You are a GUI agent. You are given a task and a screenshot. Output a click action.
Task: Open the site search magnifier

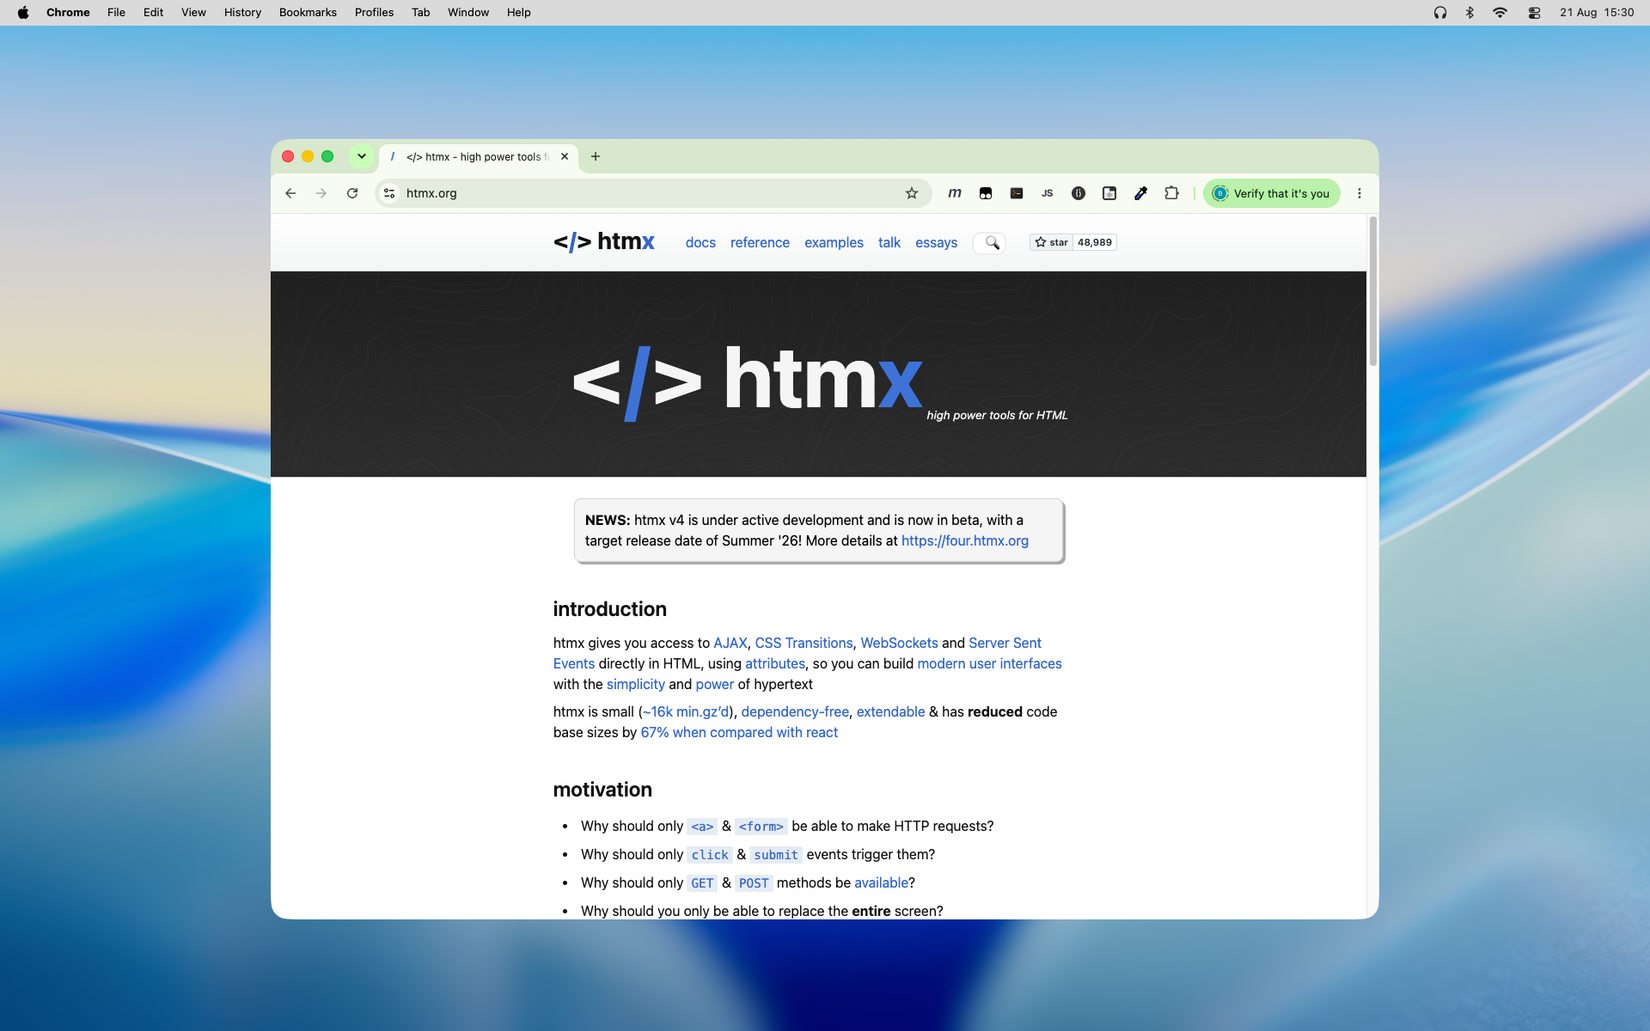point(992,242)
